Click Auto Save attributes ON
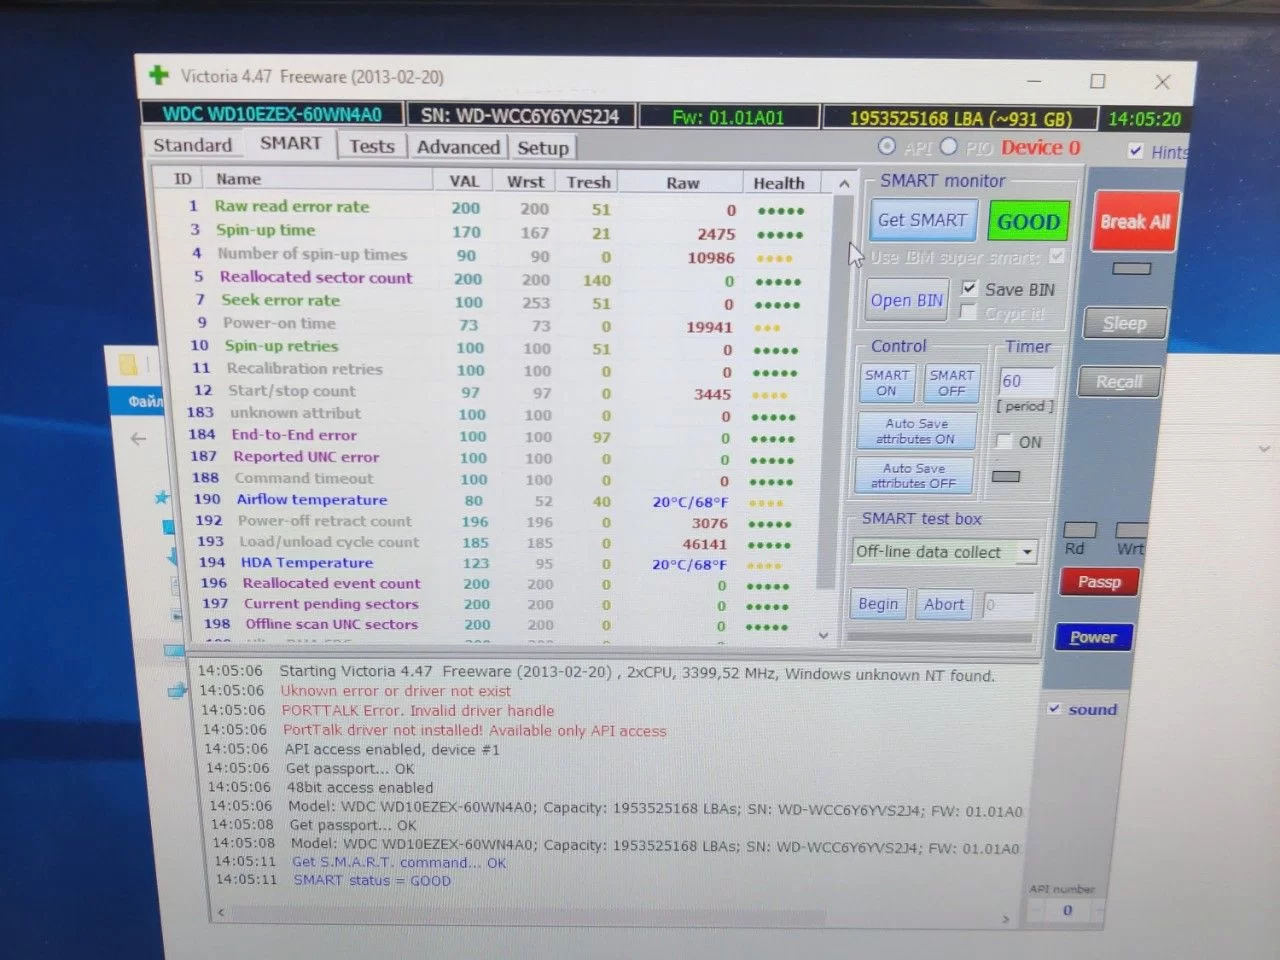 pos(916,431)
